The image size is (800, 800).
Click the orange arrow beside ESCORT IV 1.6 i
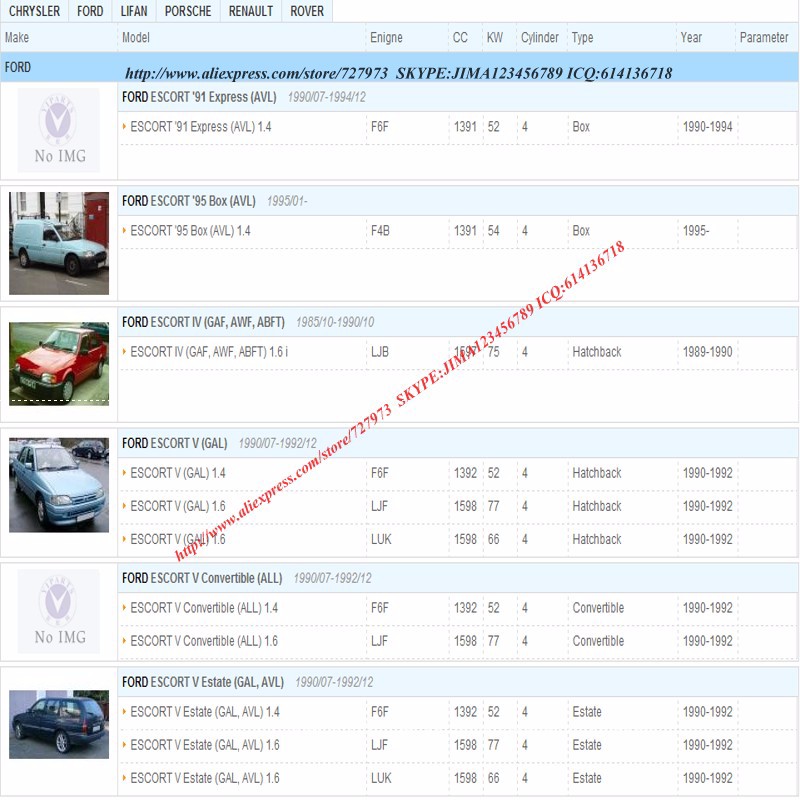pyautogui.click(x=124, y=351)
